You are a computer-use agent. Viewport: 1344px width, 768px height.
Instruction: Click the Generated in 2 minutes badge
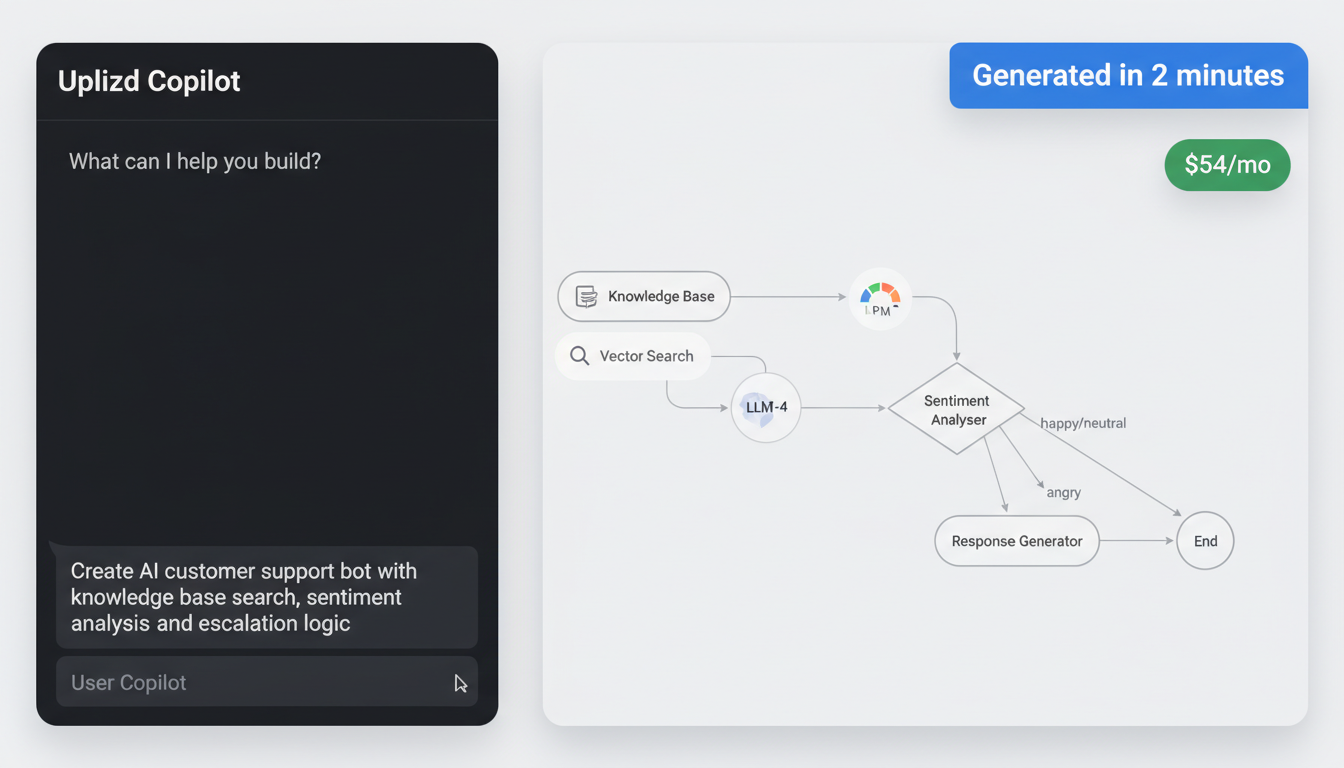pyautogui.click(x=1128, y=75)
